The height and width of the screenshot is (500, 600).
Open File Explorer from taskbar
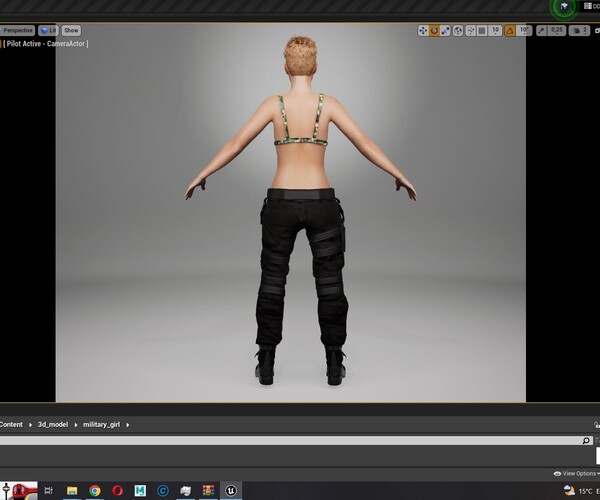click(72, 490)
